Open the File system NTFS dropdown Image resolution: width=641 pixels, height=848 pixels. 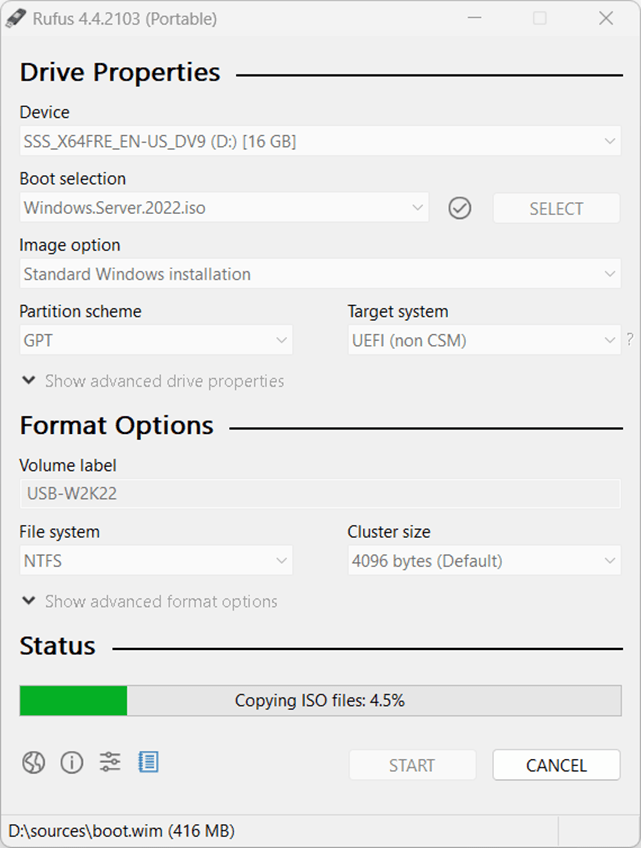point(156,561)
